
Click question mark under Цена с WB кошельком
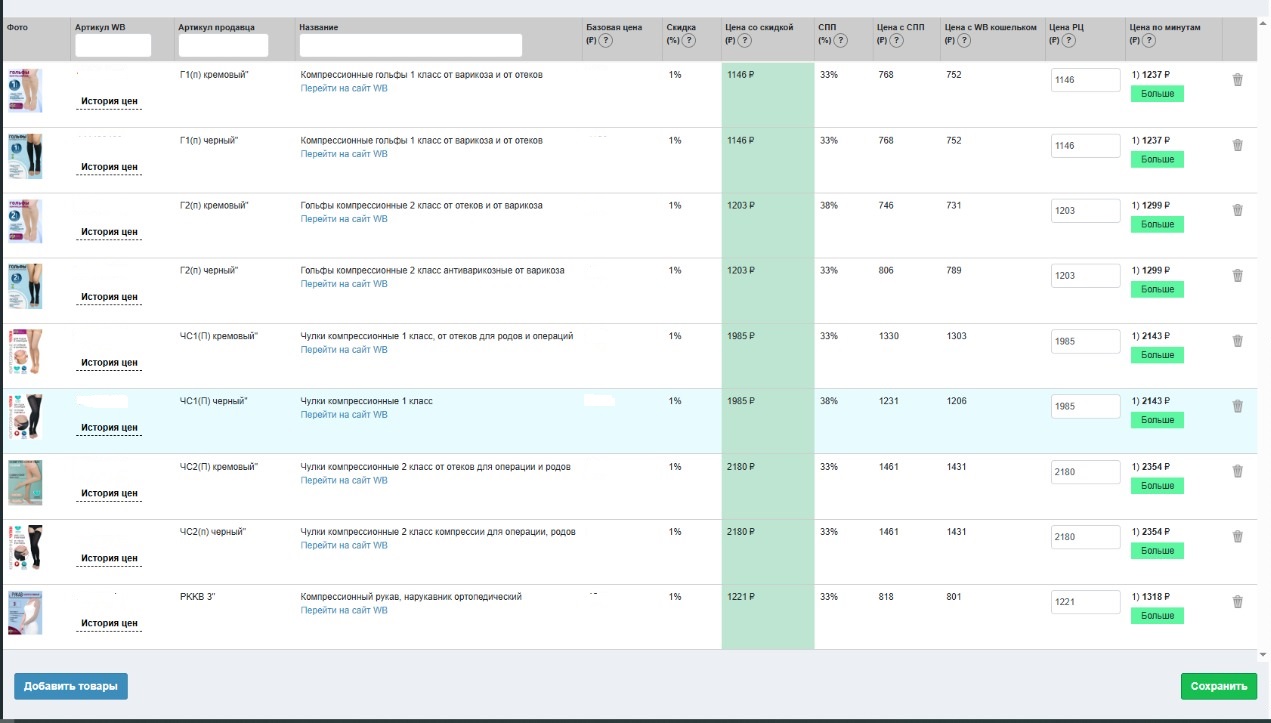(965, 41)
